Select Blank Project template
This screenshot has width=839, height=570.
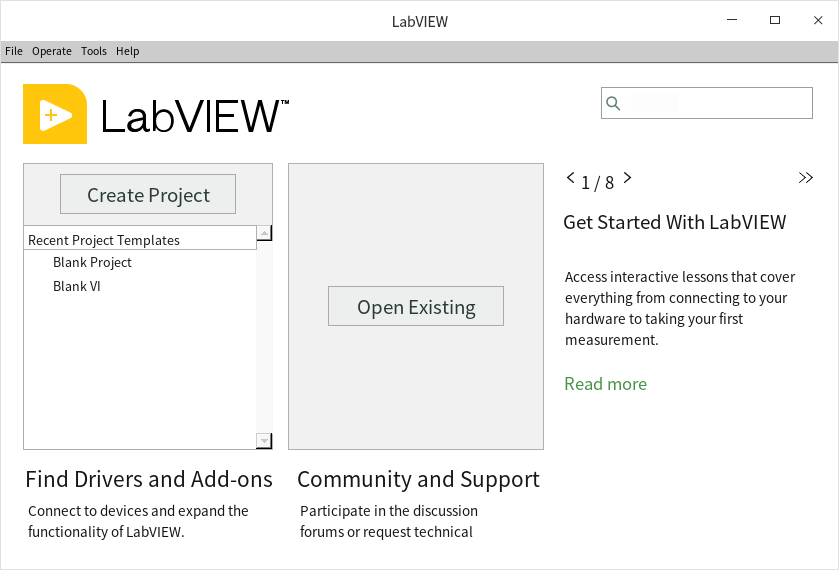(x=92, y=262)
